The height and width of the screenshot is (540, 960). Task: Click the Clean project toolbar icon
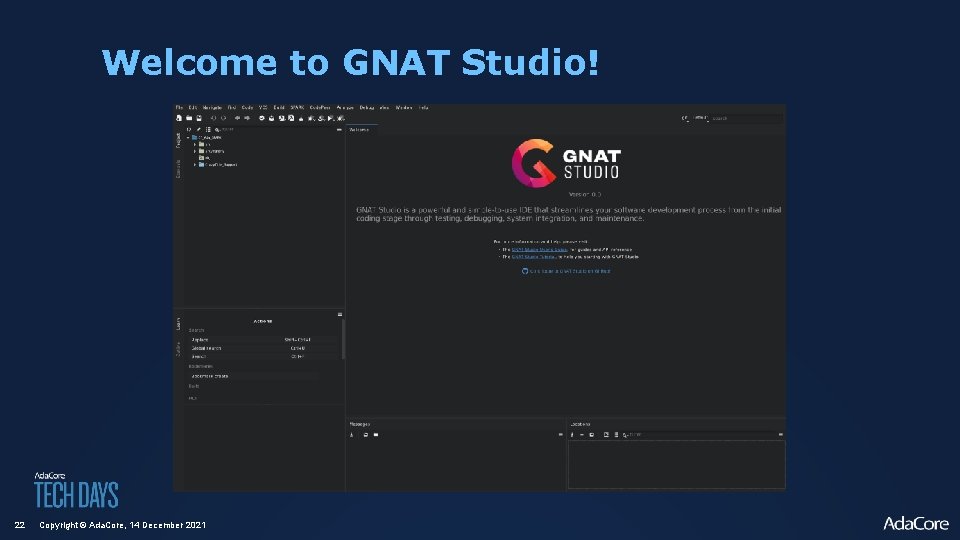(301, 118)
